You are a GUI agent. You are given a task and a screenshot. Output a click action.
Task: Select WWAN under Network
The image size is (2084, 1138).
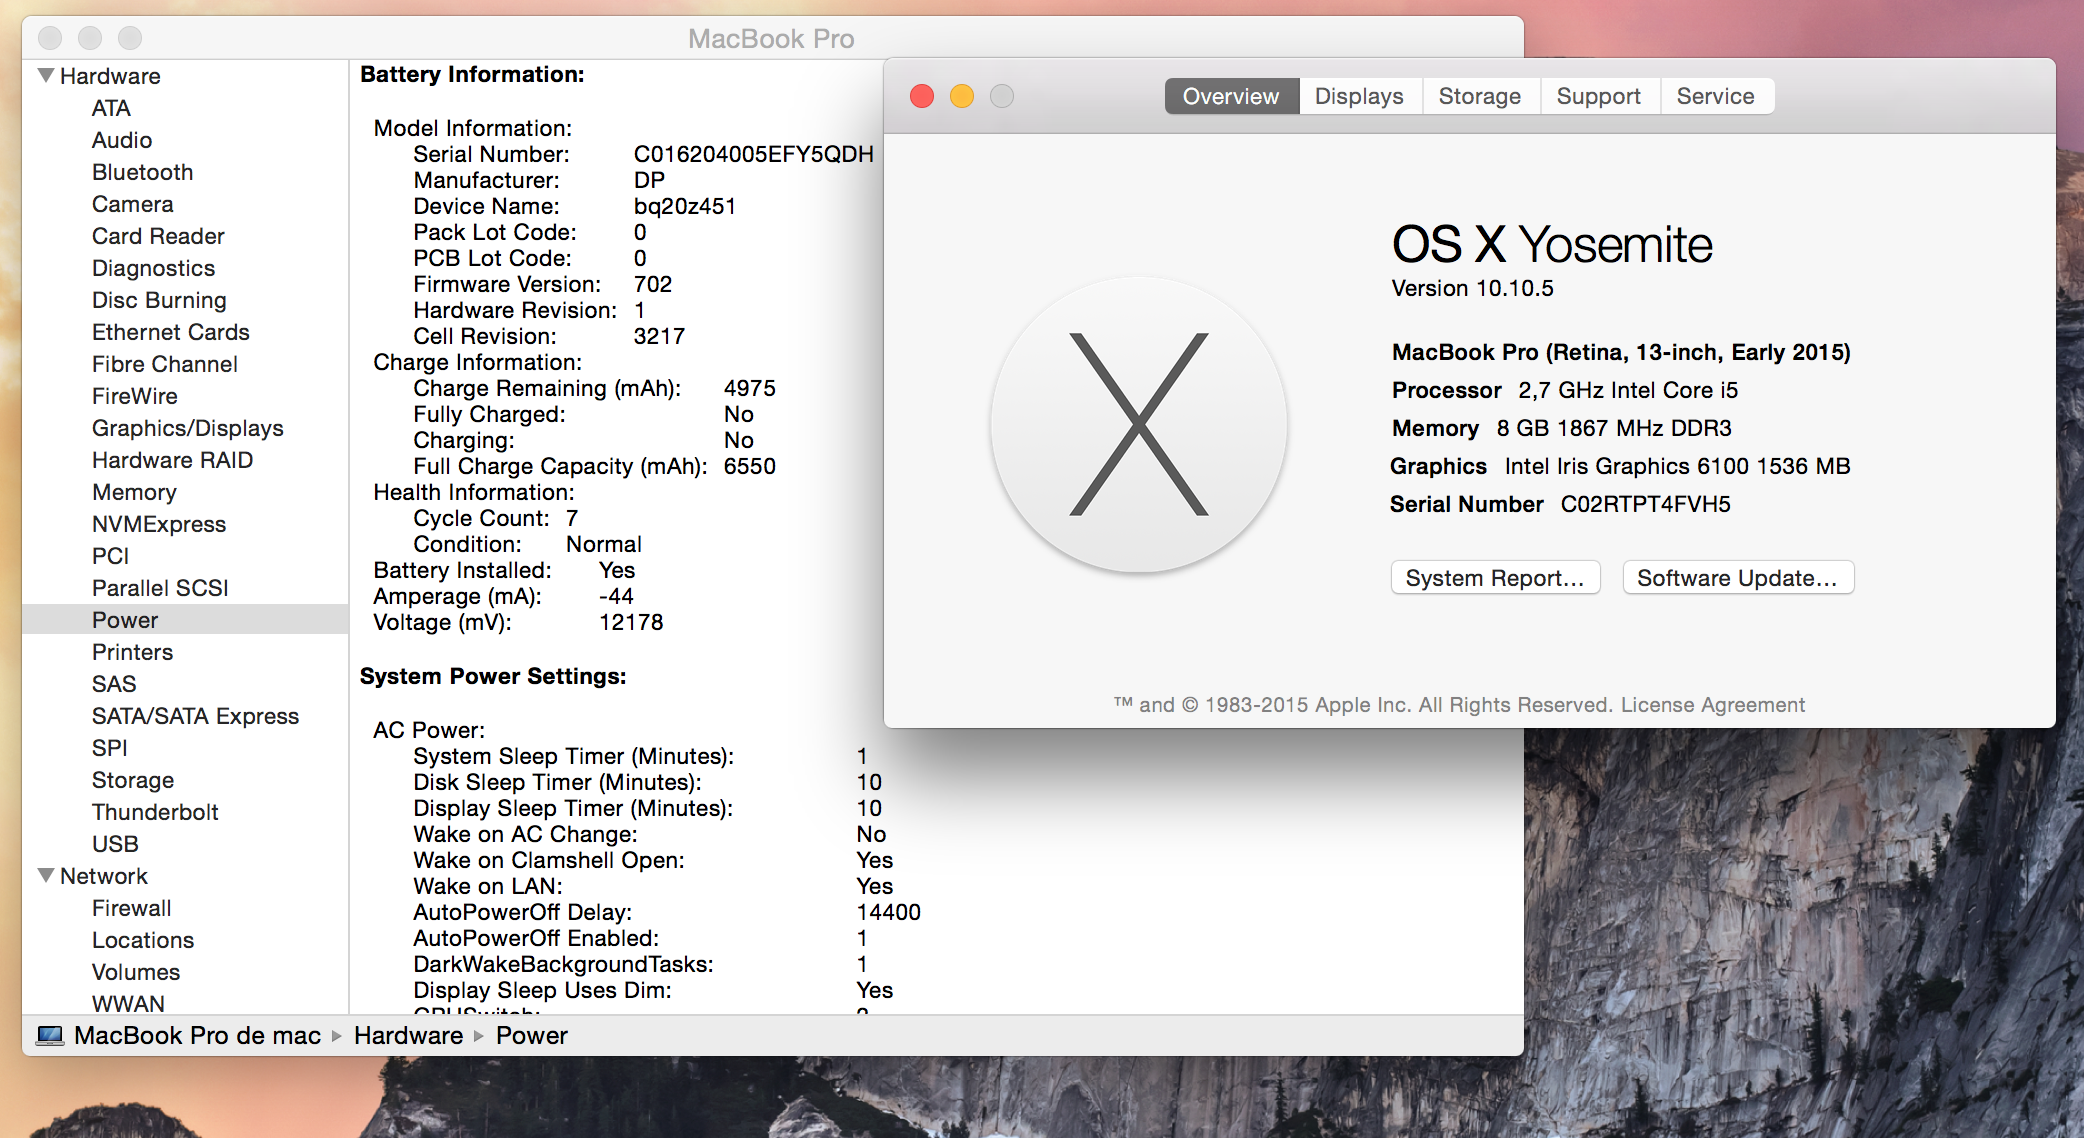click(x=128, y=1003)
